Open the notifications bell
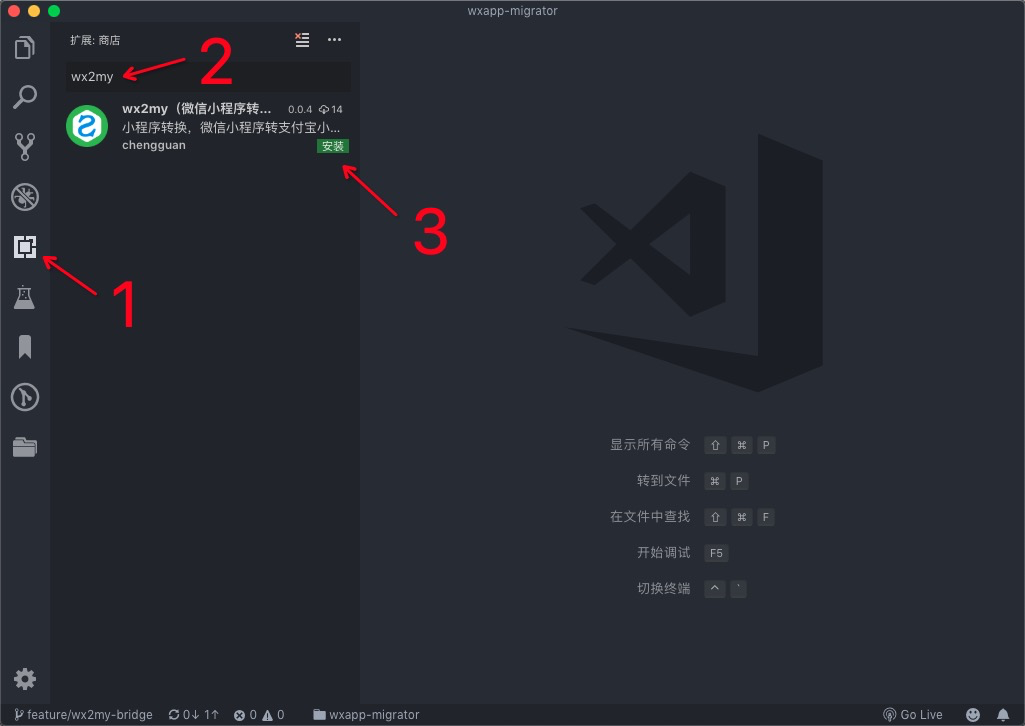The image size is (1025, 726). pos(1003,715)
